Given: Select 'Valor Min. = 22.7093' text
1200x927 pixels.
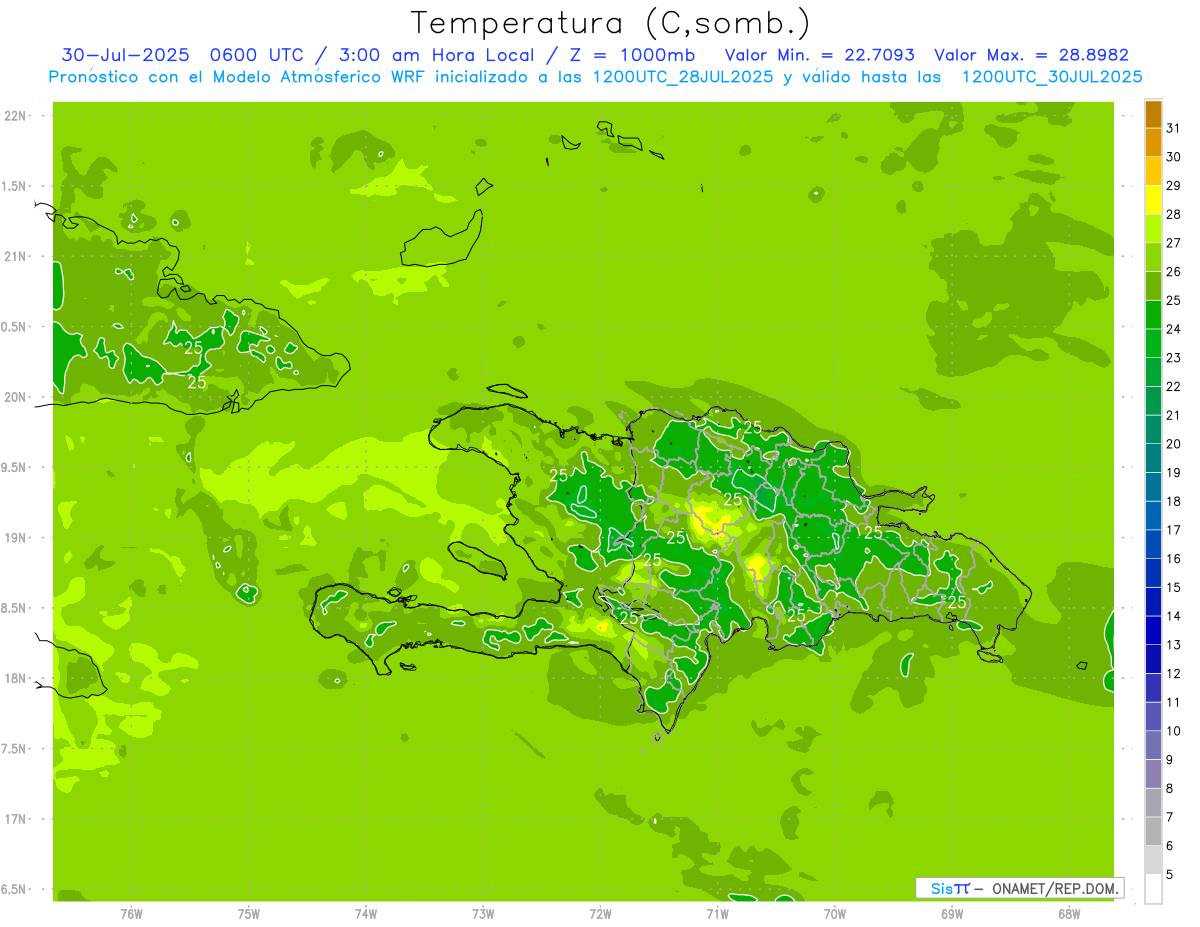Looking at the screenshot, I should pyautogui.click(x=819, y=55).
